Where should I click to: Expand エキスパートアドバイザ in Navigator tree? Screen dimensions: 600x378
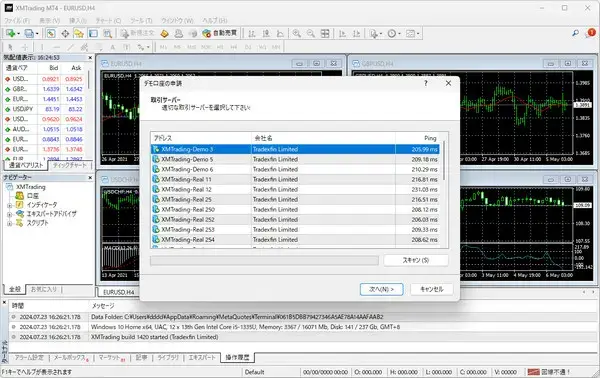pyautogui.click(x=10, y=215)
